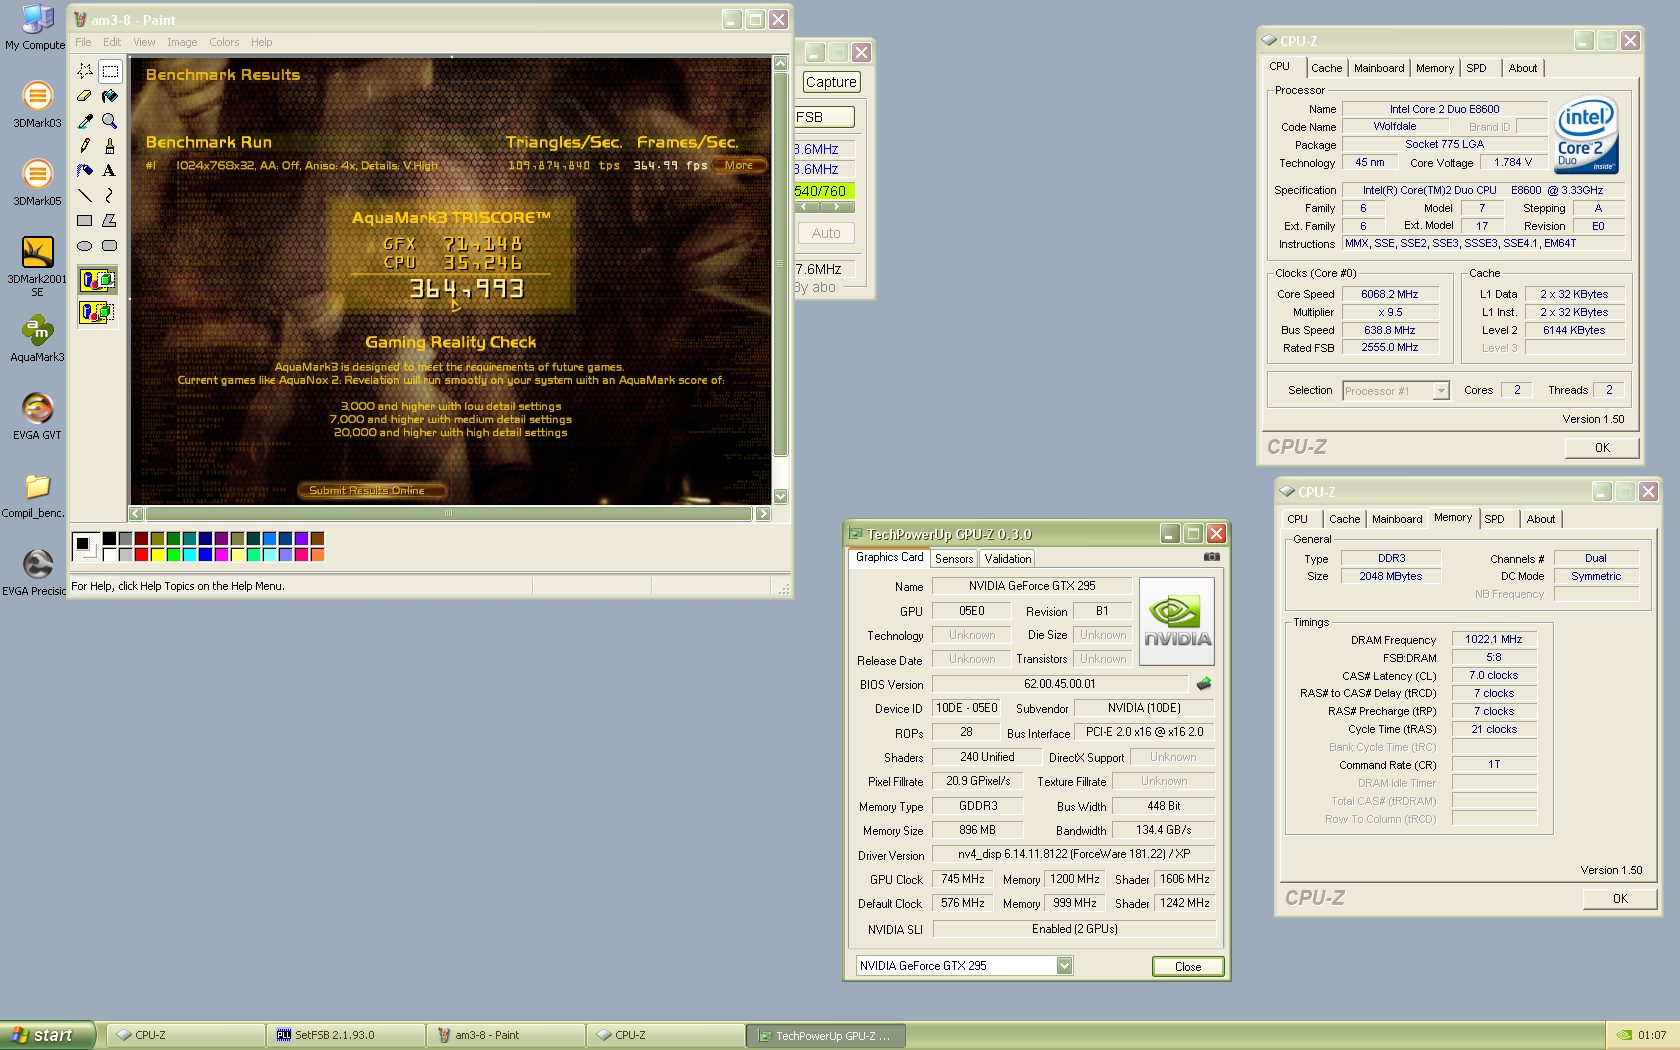This screenshot has height=1050, width=1680.
Task: Click the FSB button in SetFSB
Action: (x=824, y=117)
